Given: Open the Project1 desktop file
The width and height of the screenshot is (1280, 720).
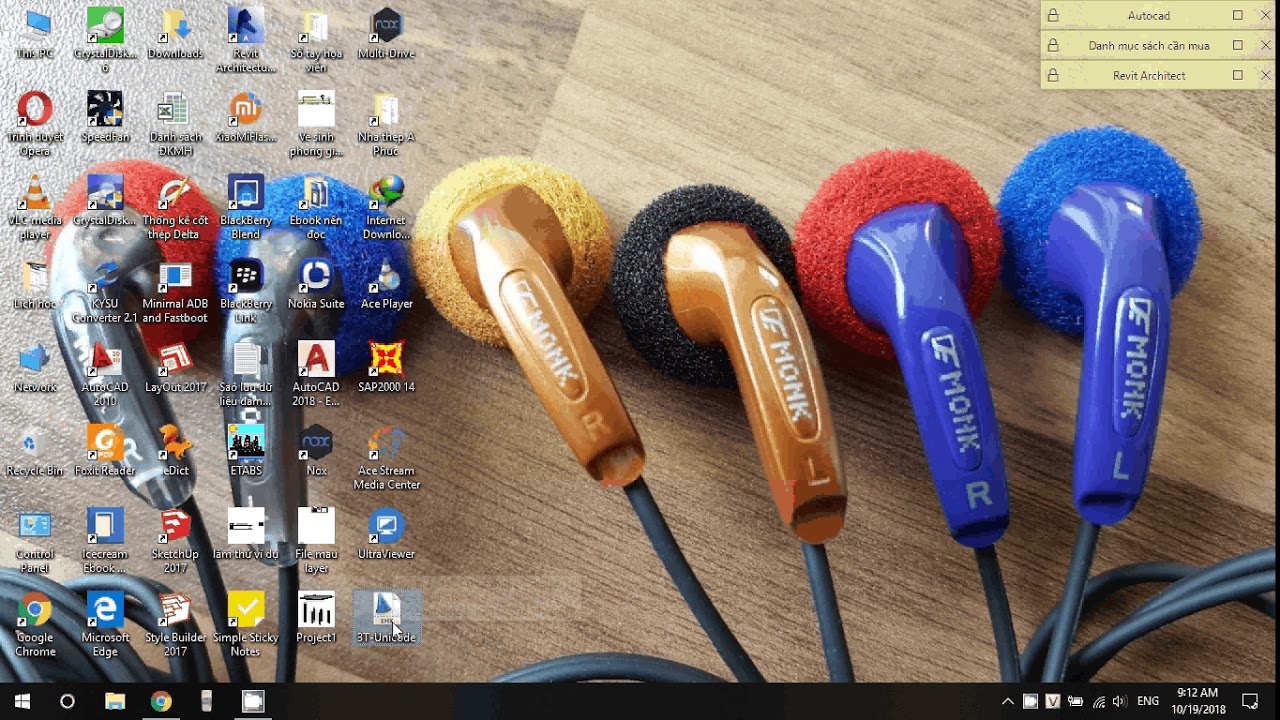Looking at the screenshot, I should point(316,617).
